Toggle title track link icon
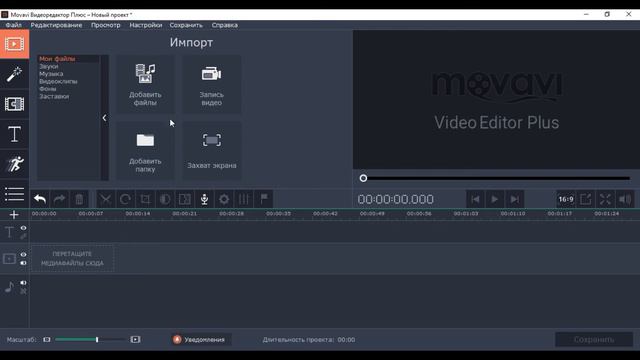 point(23,236)
